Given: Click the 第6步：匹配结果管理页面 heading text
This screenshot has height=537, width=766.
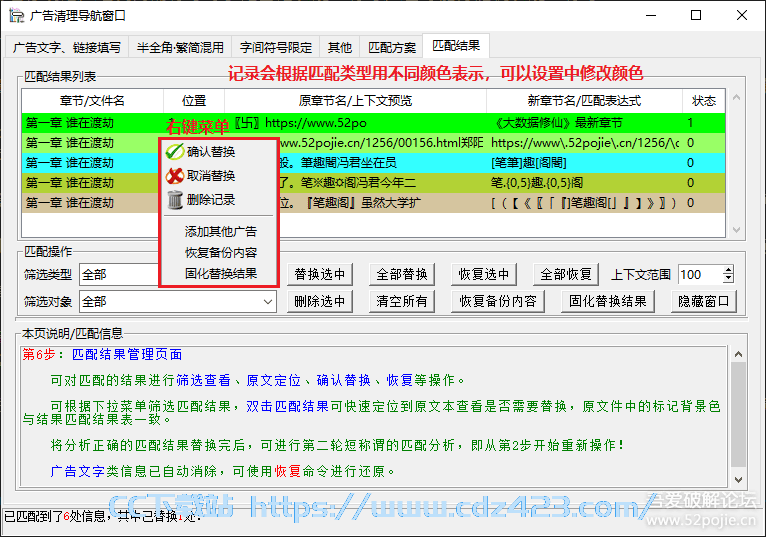Looking at the screenshot, I should [102, 355].
